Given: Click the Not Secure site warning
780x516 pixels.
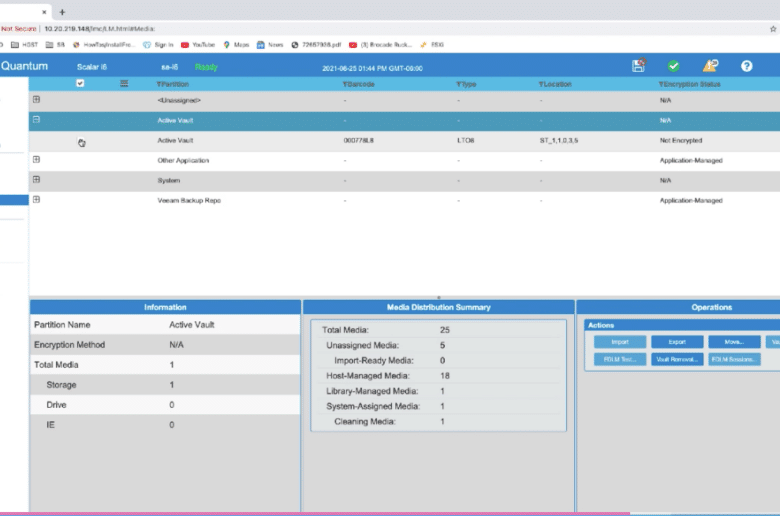Looking at the screenshot, I should (x=18, y=29).
